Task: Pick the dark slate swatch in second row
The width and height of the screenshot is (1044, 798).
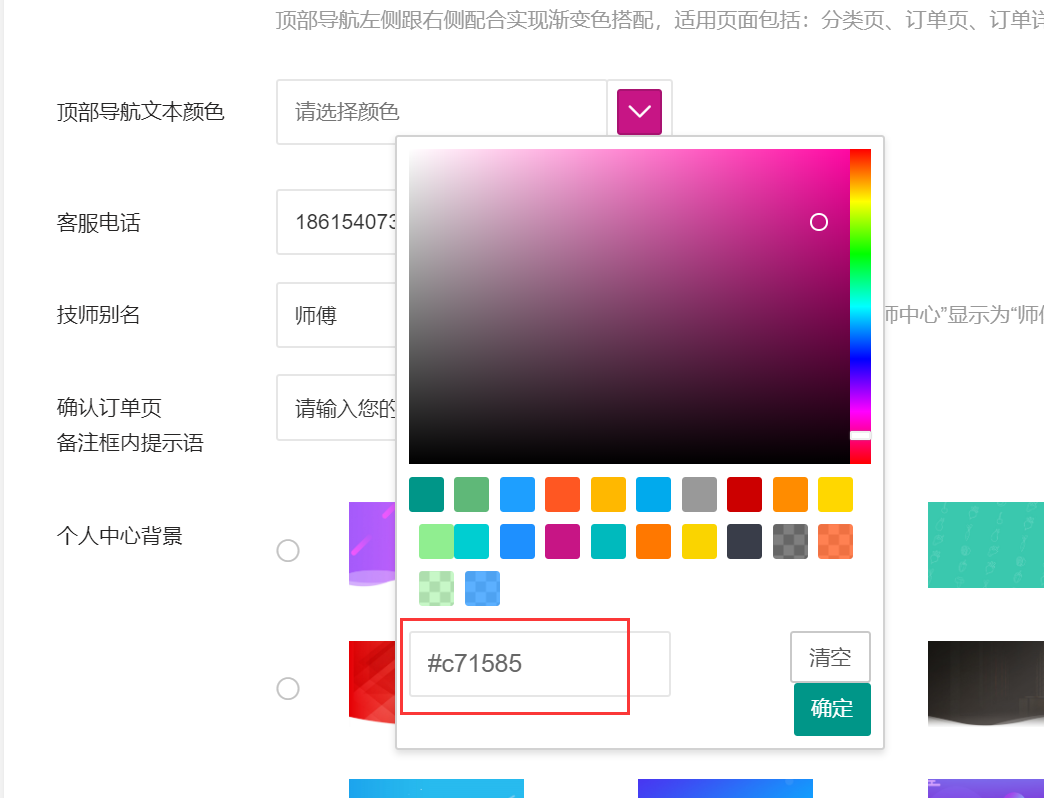Action: point(744,541)
